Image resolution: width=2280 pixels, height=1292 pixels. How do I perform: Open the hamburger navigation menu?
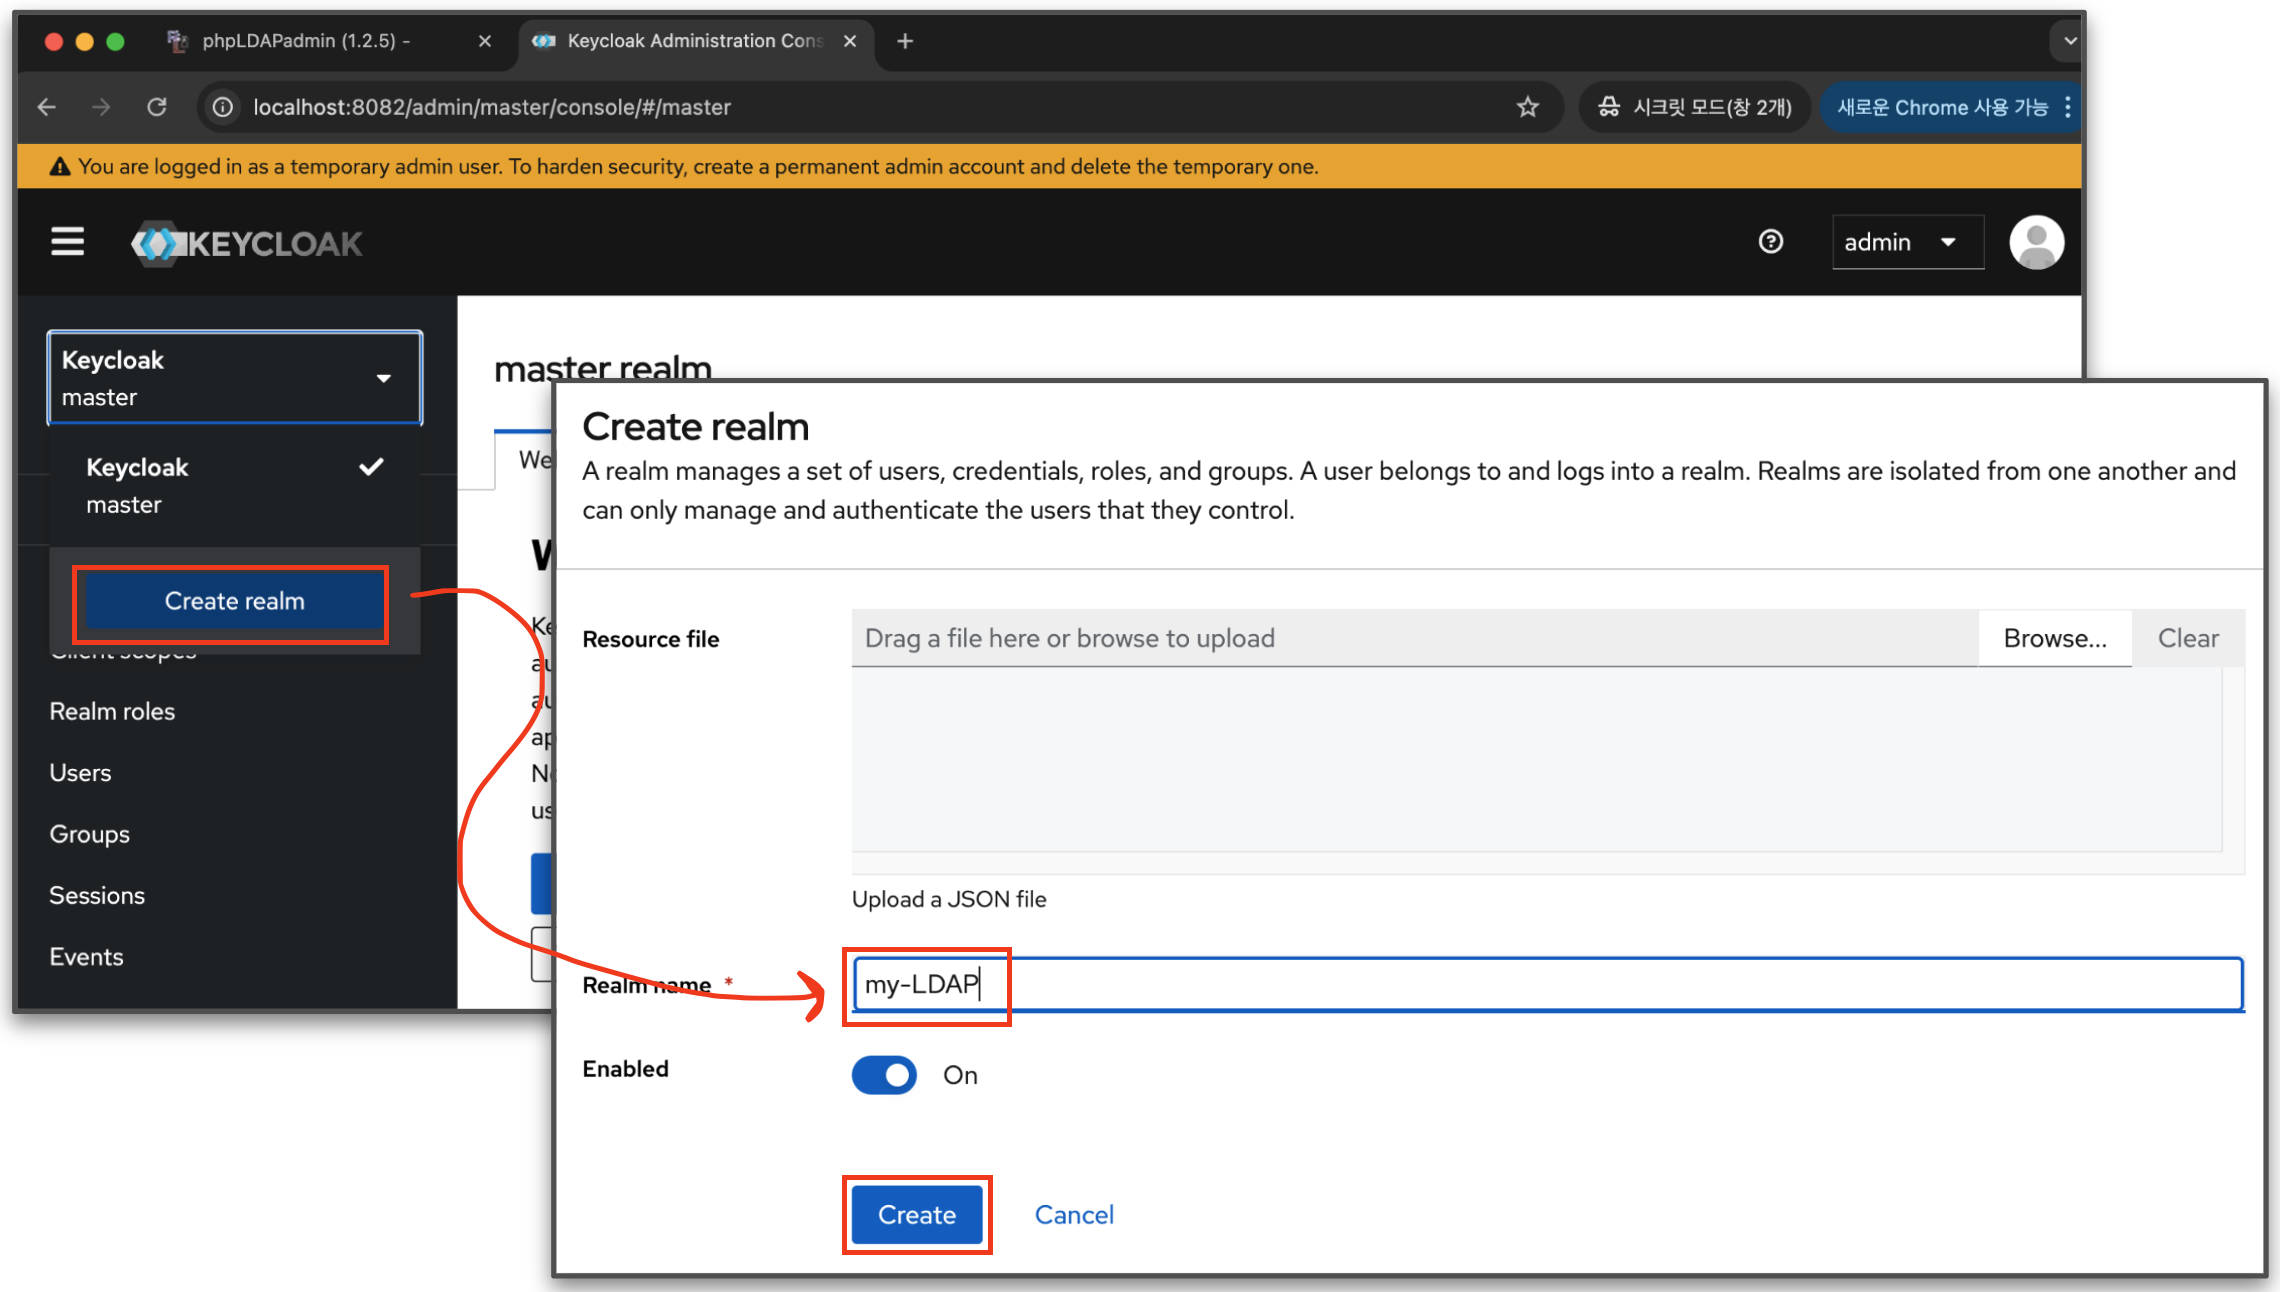click(x=67, y=242)
